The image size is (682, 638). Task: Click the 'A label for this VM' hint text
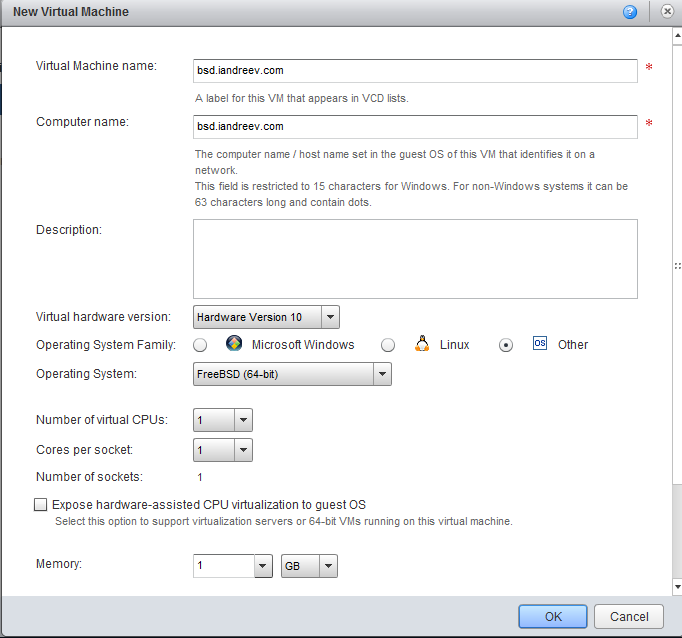(302, 98)
